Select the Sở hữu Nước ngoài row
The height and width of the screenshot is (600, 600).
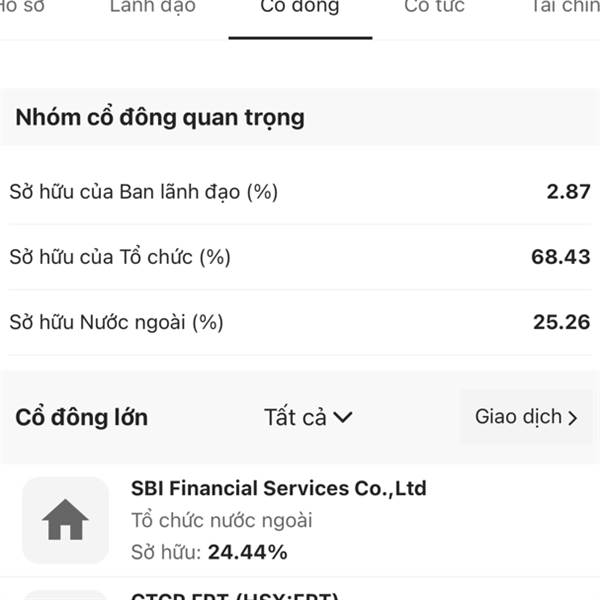(x=300, y=322)
